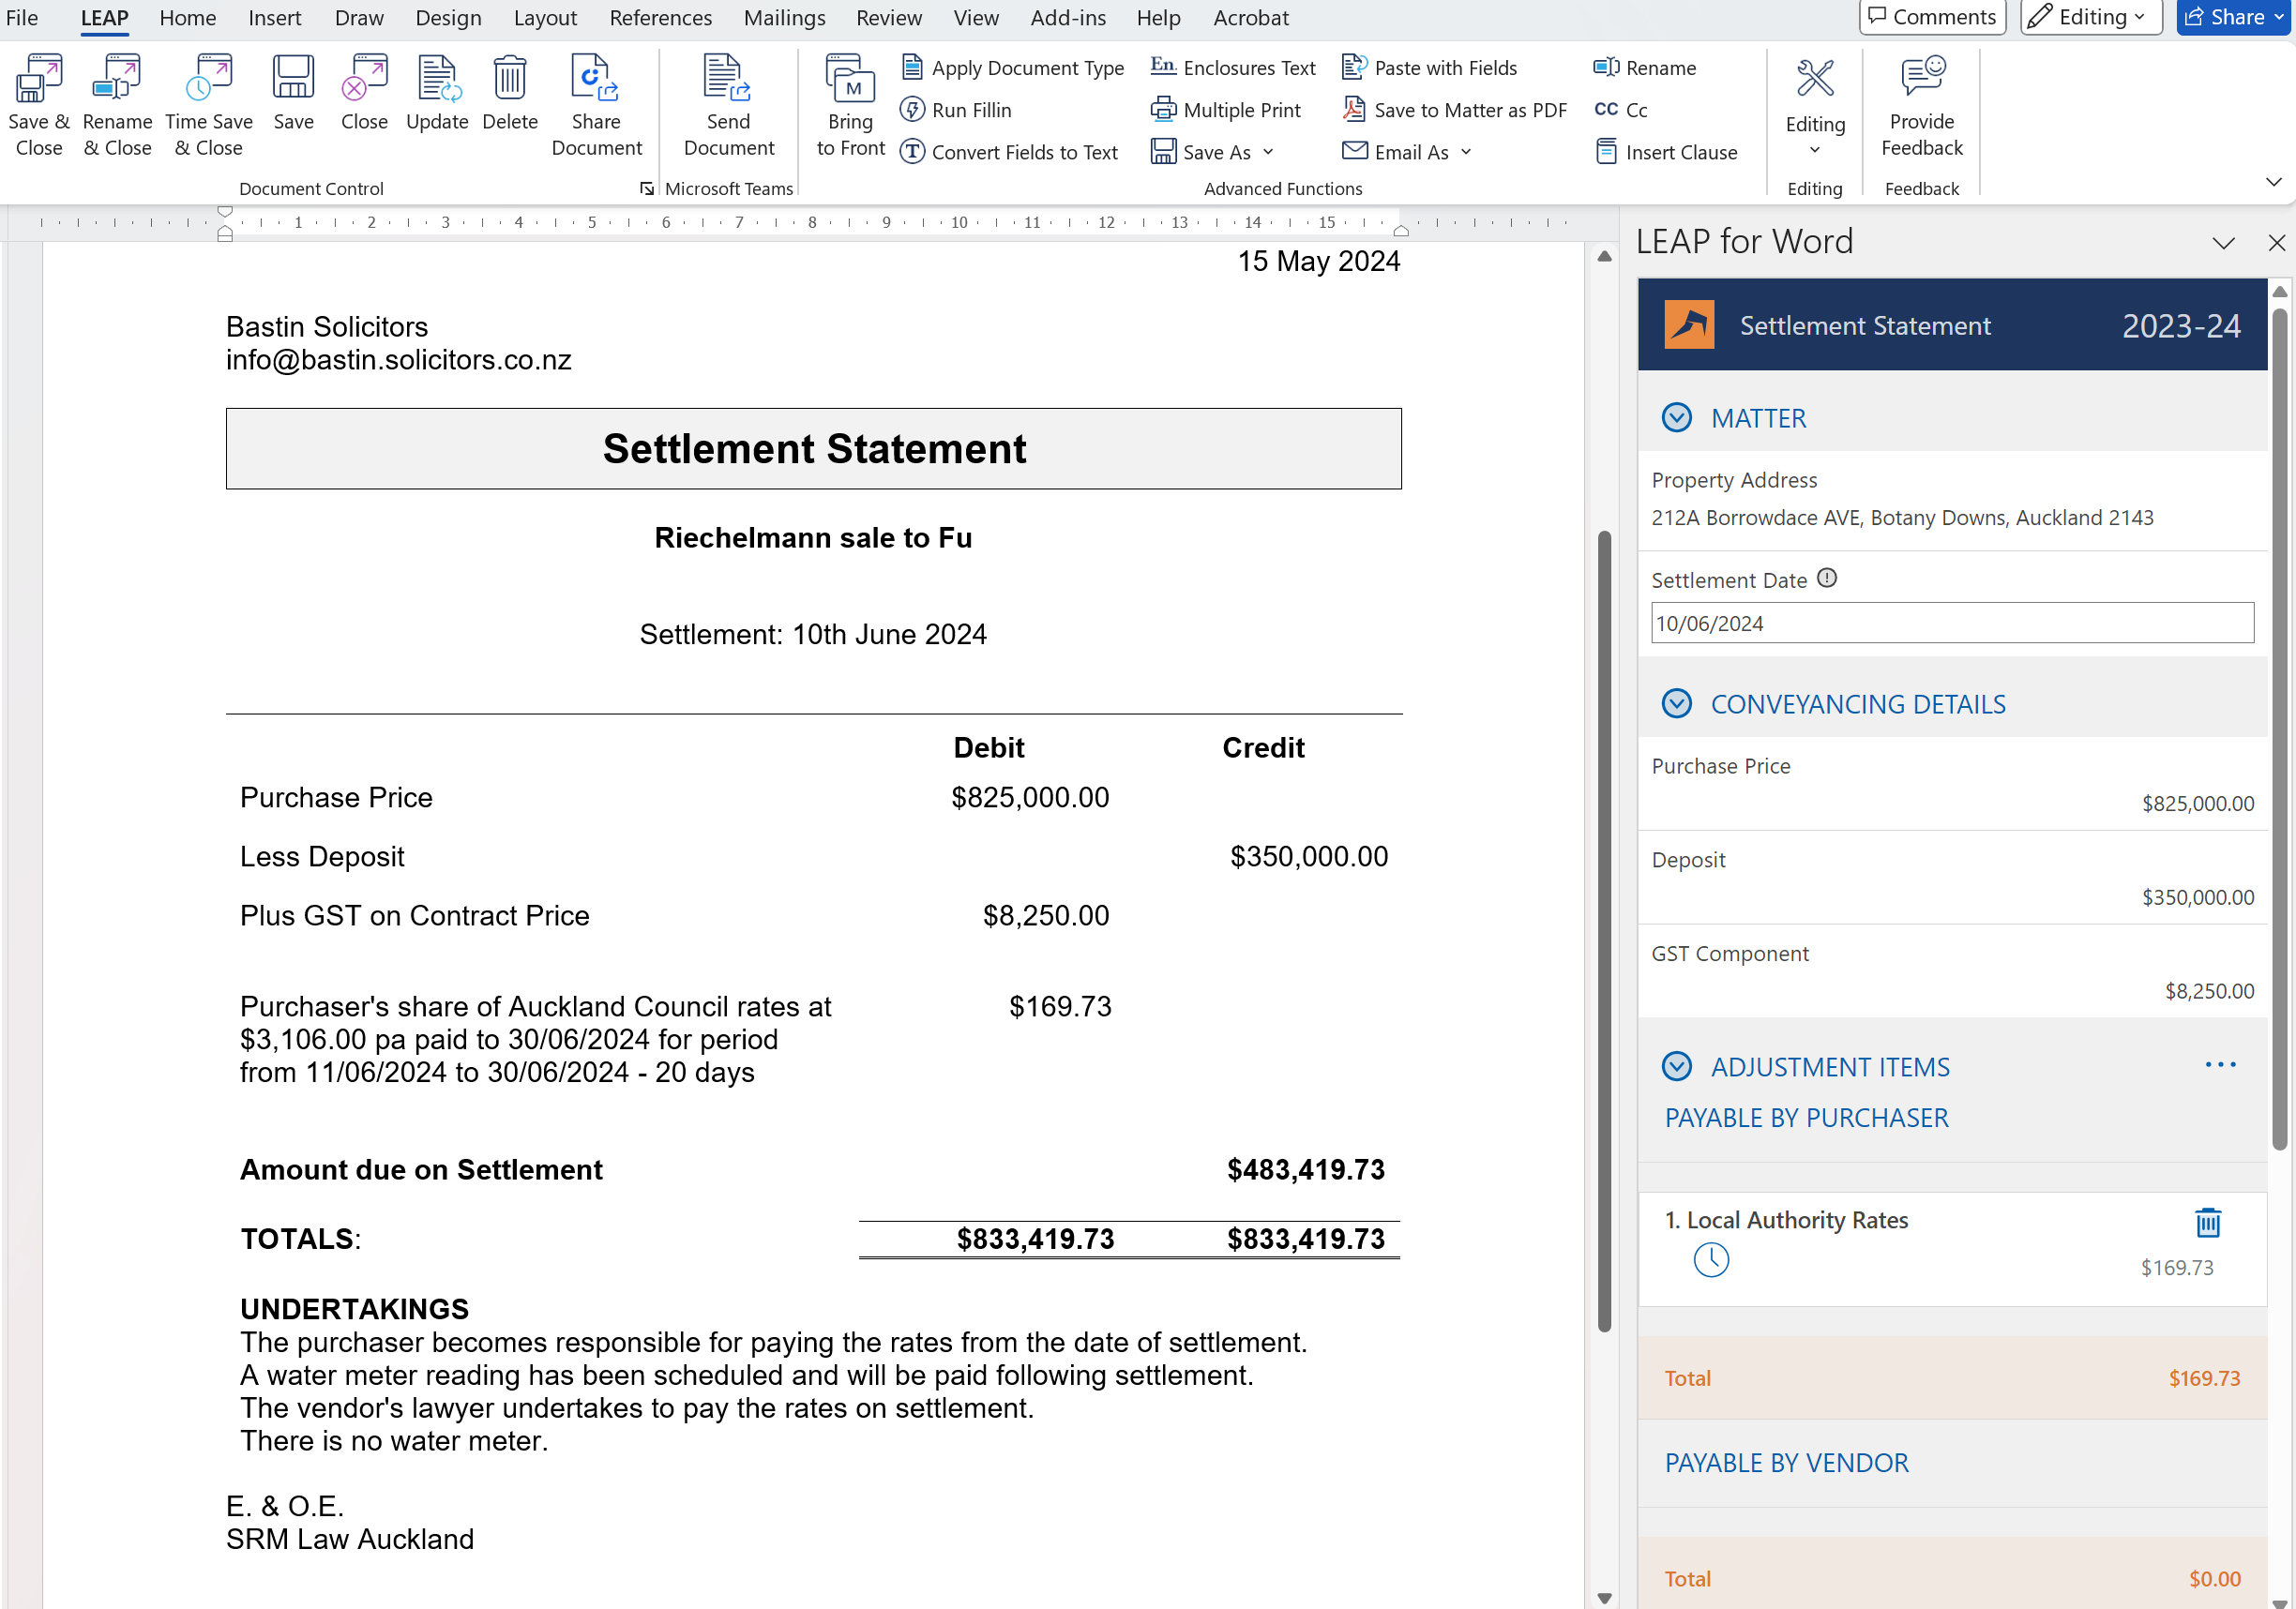Click inside the Settlement Date field
Screen dimensions: 2296x1609
[1951, 622]
